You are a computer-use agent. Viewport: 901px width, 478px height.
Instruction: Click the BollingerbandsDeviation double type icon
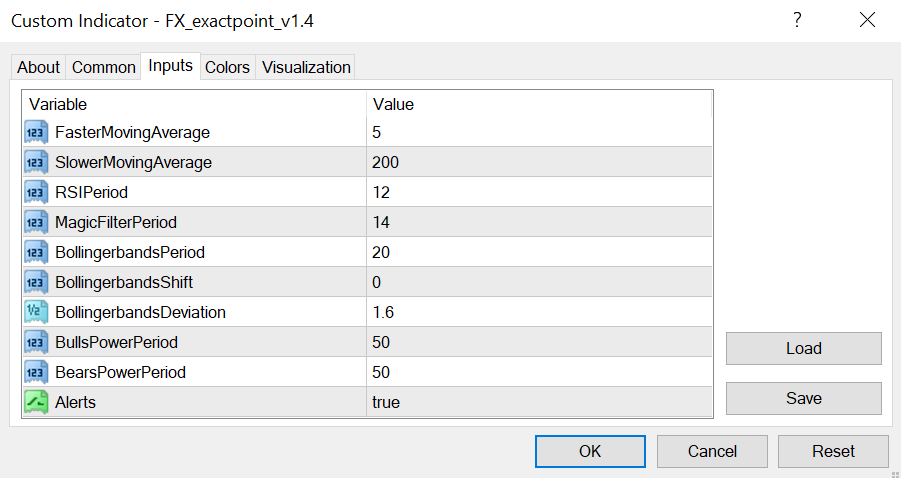(36, 312)
